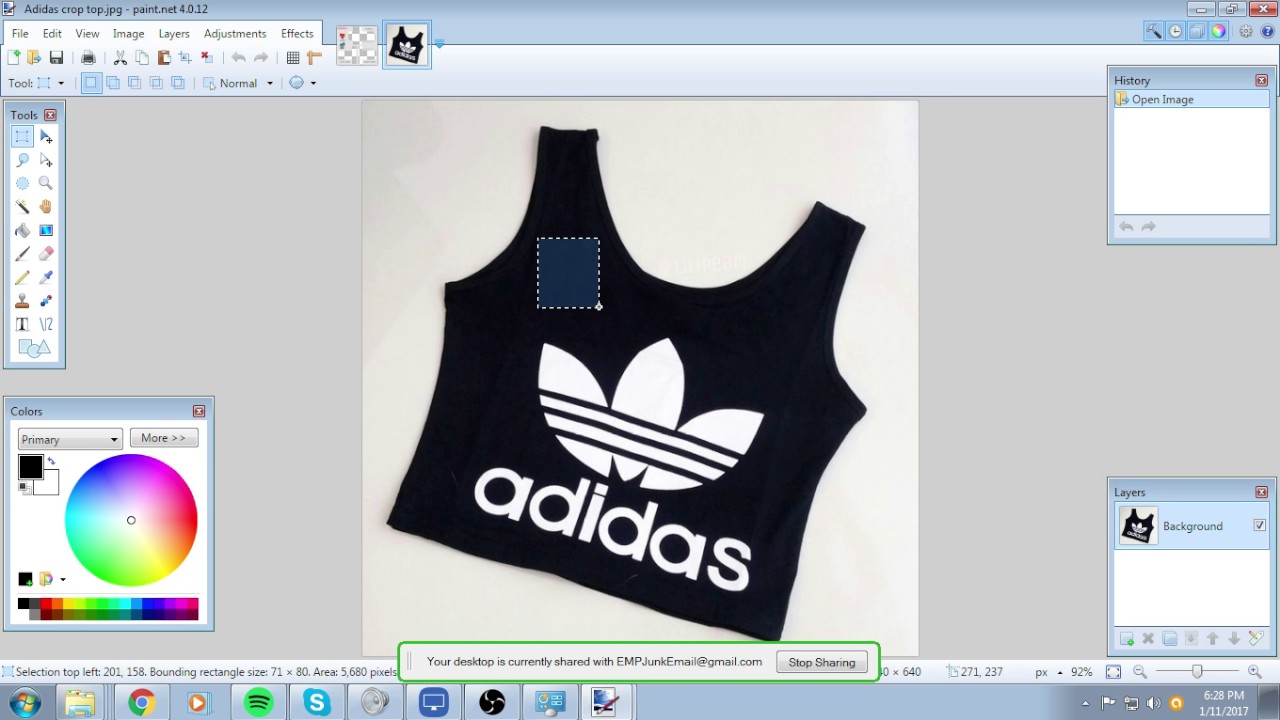Select the Magic Wand tool
The height and width of the screenshot is (720, 1280).
(x=22, y=207)
